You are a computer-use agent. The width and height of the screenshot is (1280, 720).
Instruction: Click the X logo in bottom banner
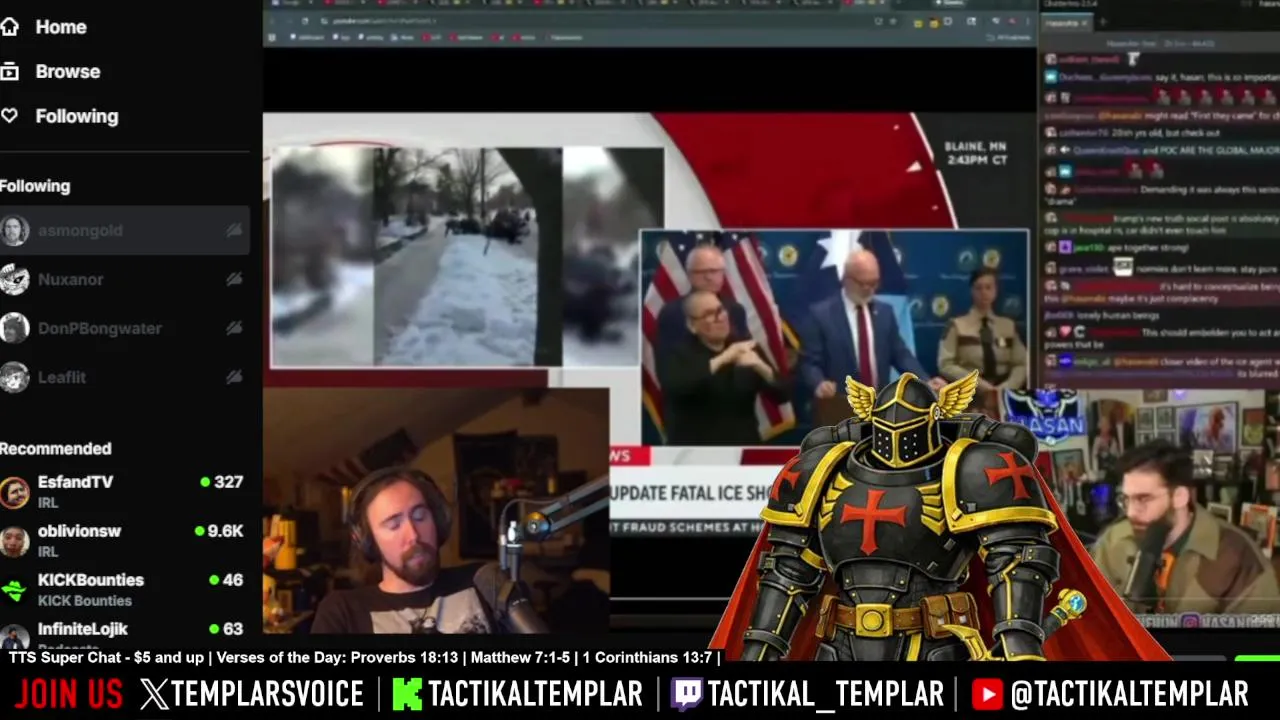[x=155, y=694]
